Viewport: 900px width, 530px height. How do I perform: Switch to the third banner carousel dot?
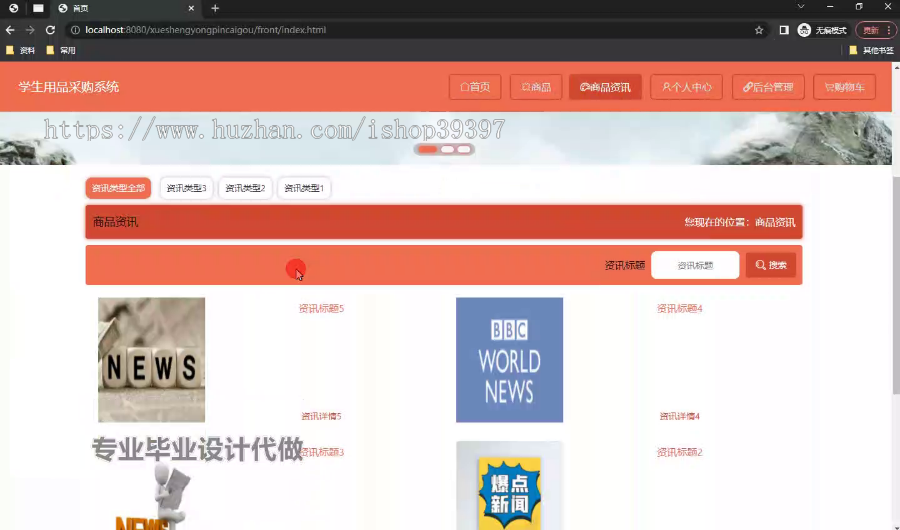pyautogui.click(x=464, y=149)
